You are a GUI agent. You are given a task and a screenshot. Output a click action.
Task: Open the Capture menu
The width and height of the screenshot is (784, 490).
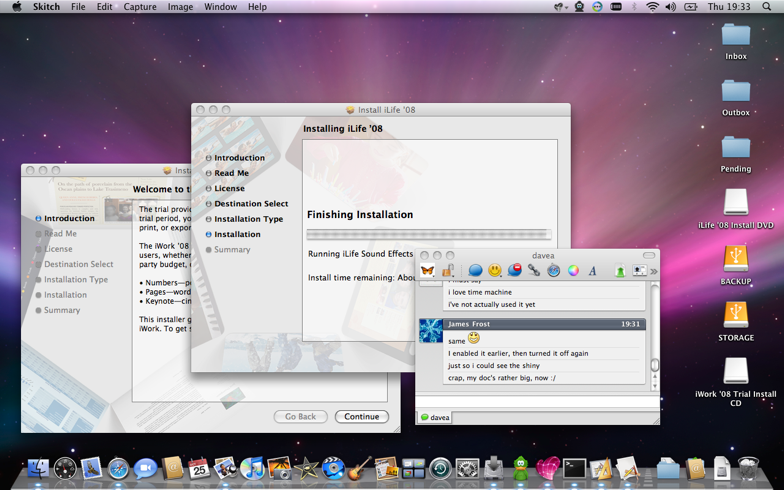[140, 7]
